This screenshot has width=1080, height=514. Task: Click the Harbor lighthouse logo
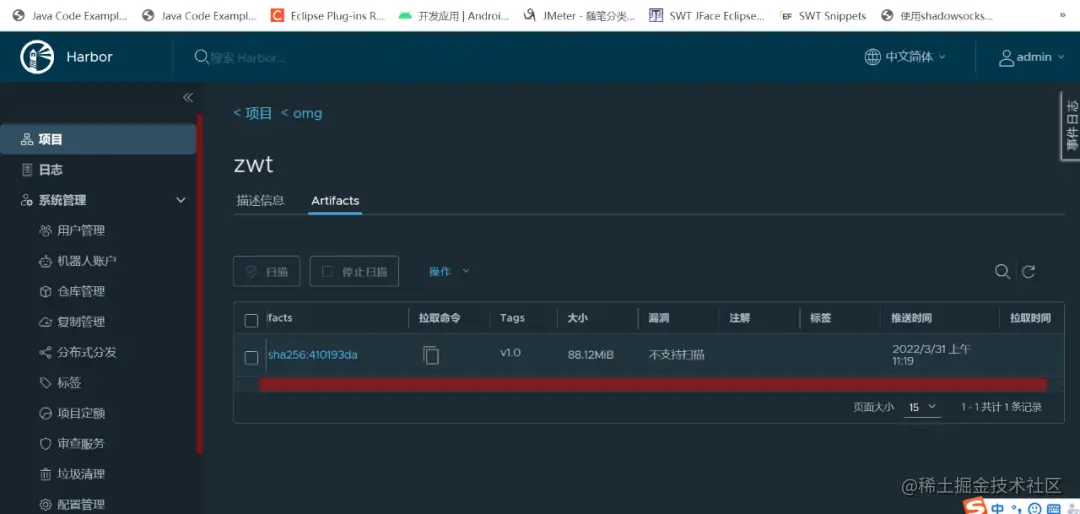[37, 57]
